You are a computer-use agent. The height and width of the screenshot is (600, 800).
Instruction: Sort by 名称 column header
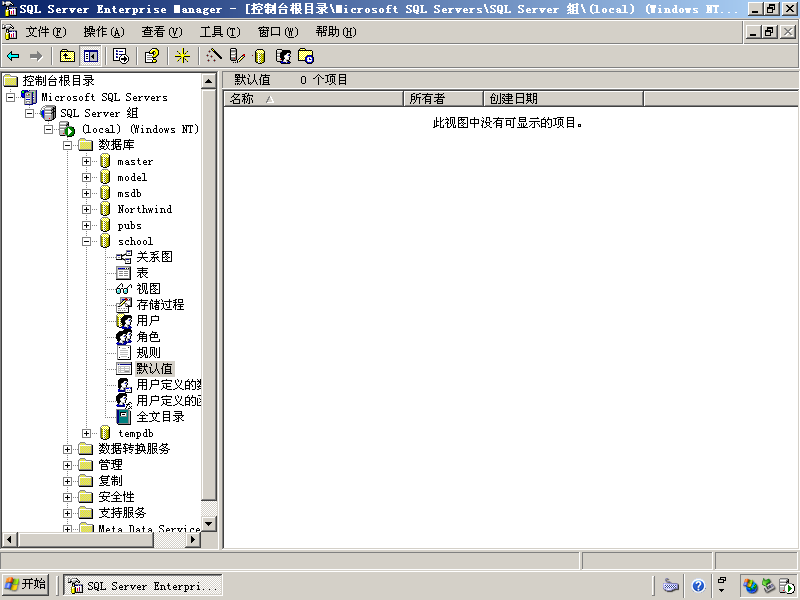[x=313, y=98]
